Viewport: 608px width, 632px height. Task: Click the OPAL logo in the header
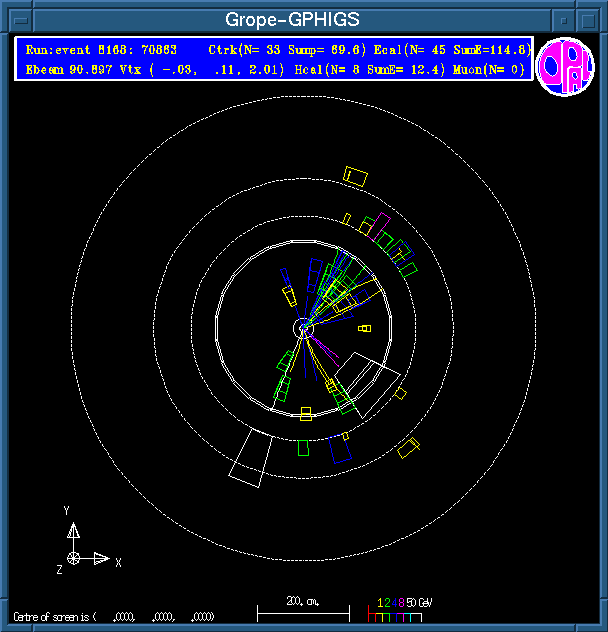(565, 68)
